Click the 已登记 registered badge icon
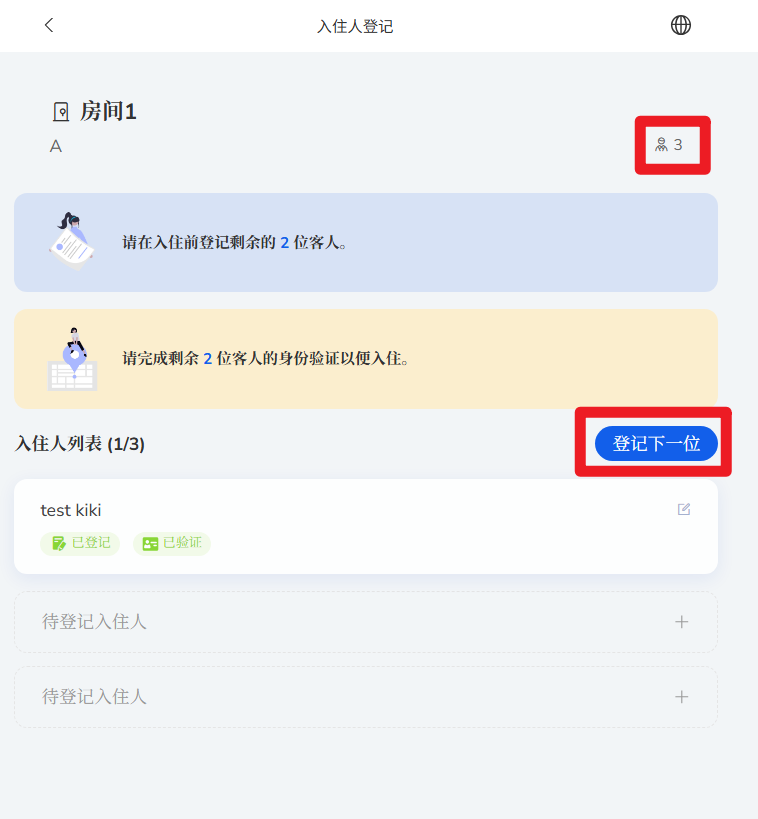758x819 pixels. [59, 543]
